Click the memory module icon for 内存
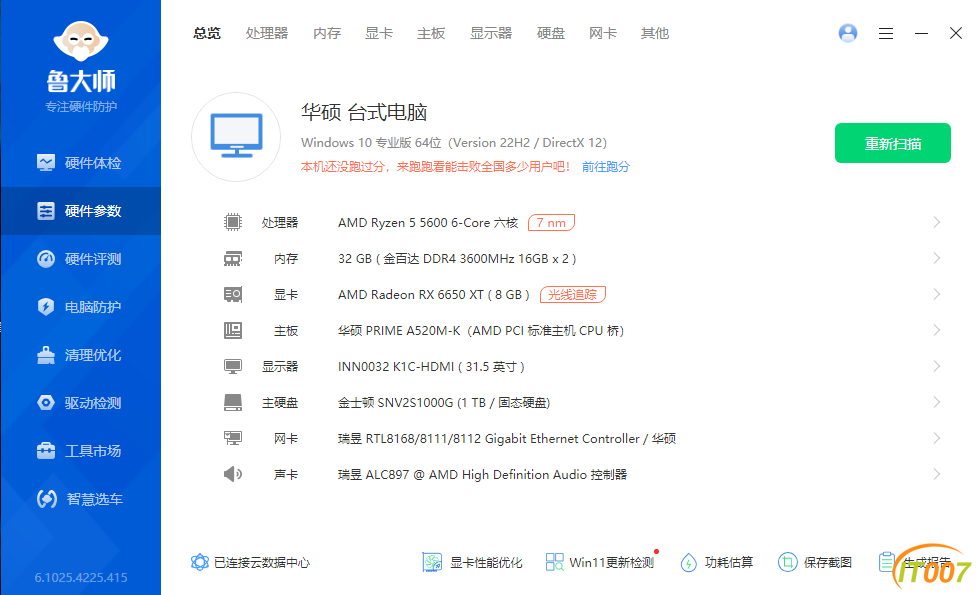The width and height of the screenshot is (977, 595). coord(233,259)
